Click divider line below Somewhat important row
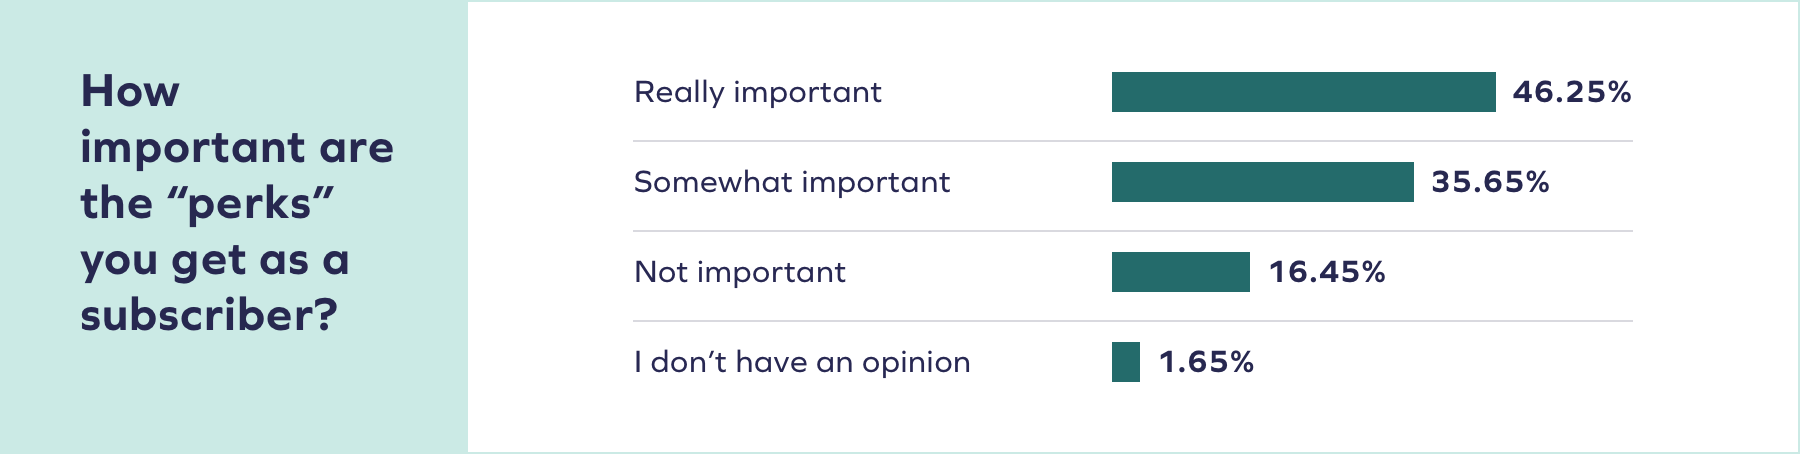This screenshot has height=454, width=1800. [x=1132, y=231]
